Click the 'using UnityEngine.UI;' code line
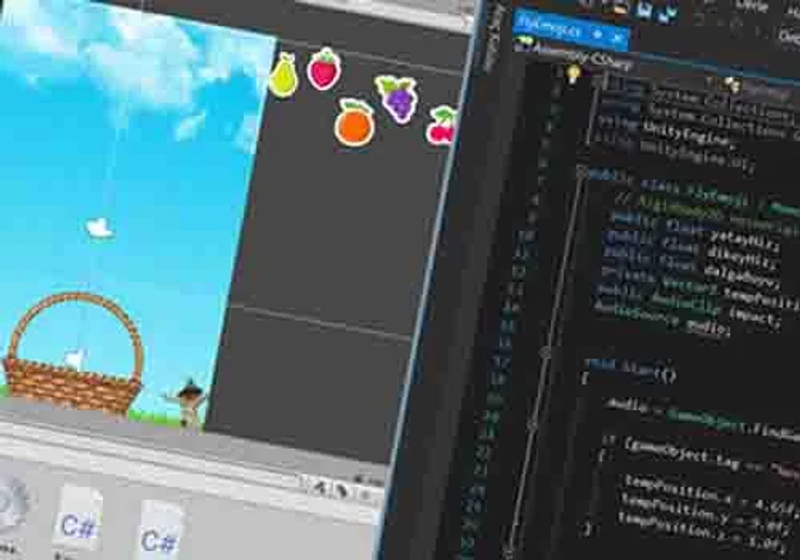 click(674, 151)
